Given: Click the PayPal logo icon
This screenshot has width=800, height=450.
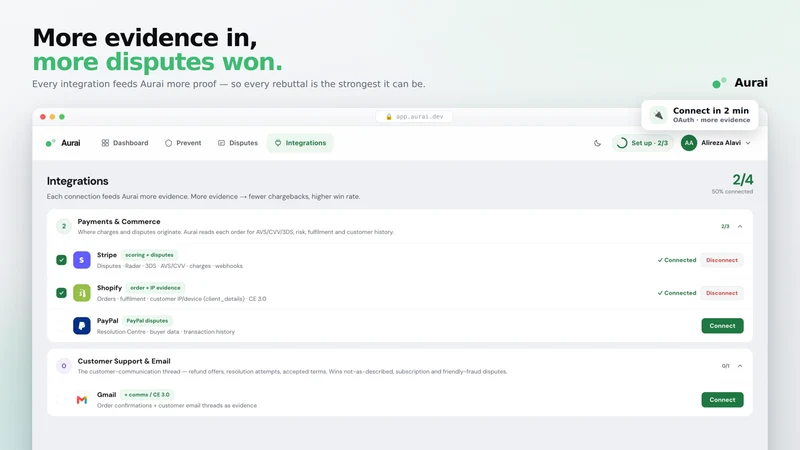Looking at the screenshot, I should 82,326.
